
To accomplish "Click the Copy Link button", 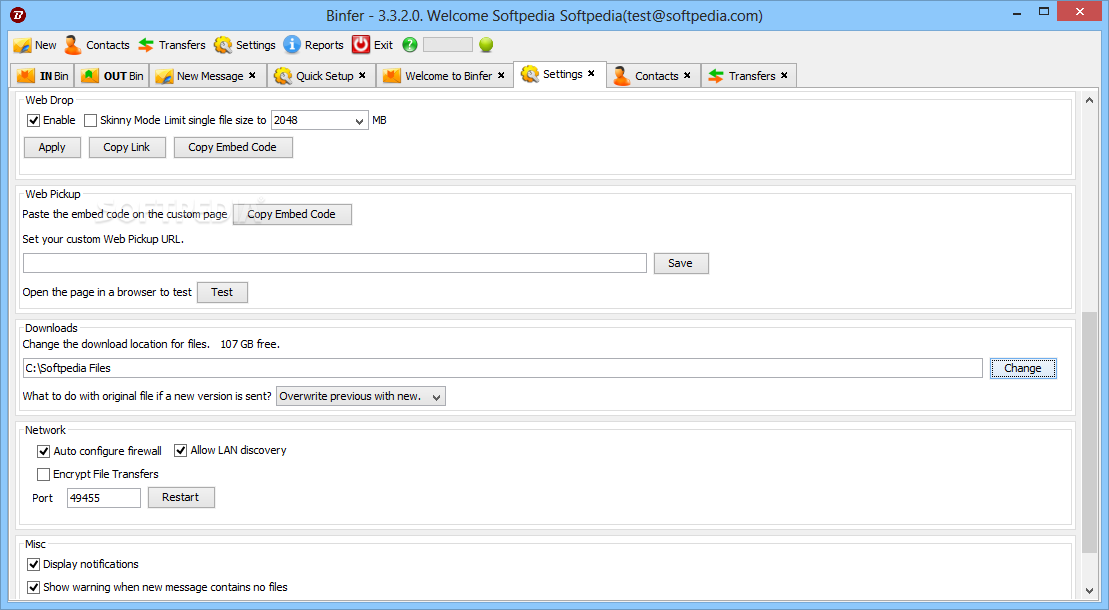I will coord(127,147).
